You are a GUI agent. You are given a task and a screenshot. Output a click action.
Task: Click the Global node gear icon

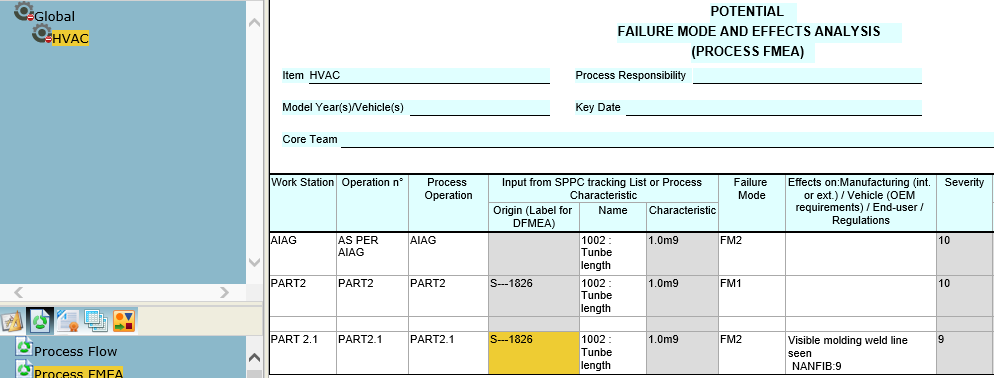[x=23, y=11]
